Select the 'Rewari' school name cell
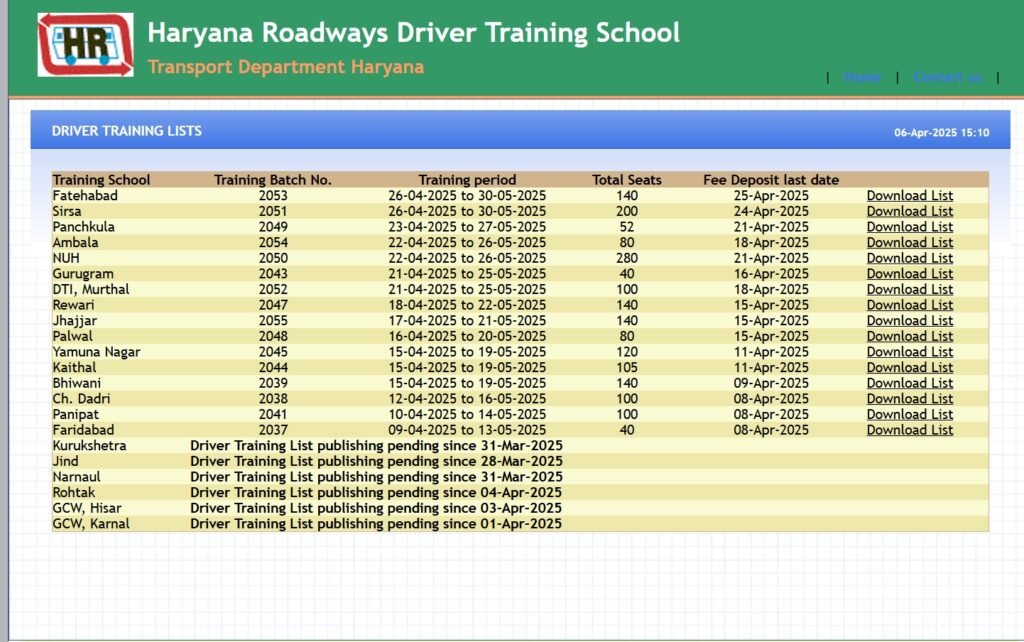The height and width of the screenshot is (642, 1024). [73, 305]
